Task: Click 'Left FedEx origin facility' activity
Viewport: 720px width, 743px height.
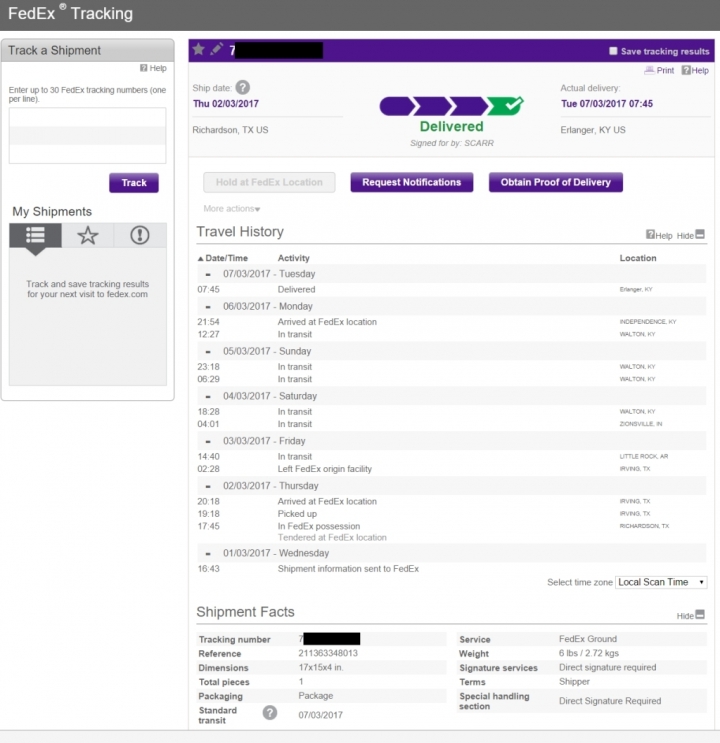Action: click(325, 469)
